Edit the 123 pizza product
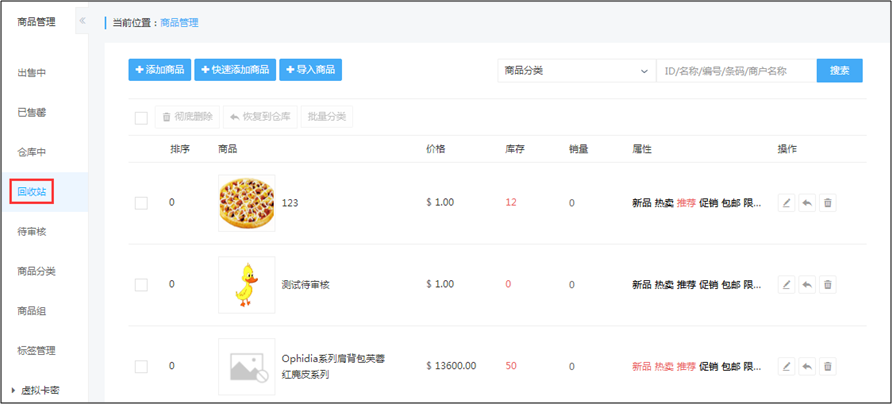Image resolution: width=892 pixels, height=404 pixels. point(786,203)
